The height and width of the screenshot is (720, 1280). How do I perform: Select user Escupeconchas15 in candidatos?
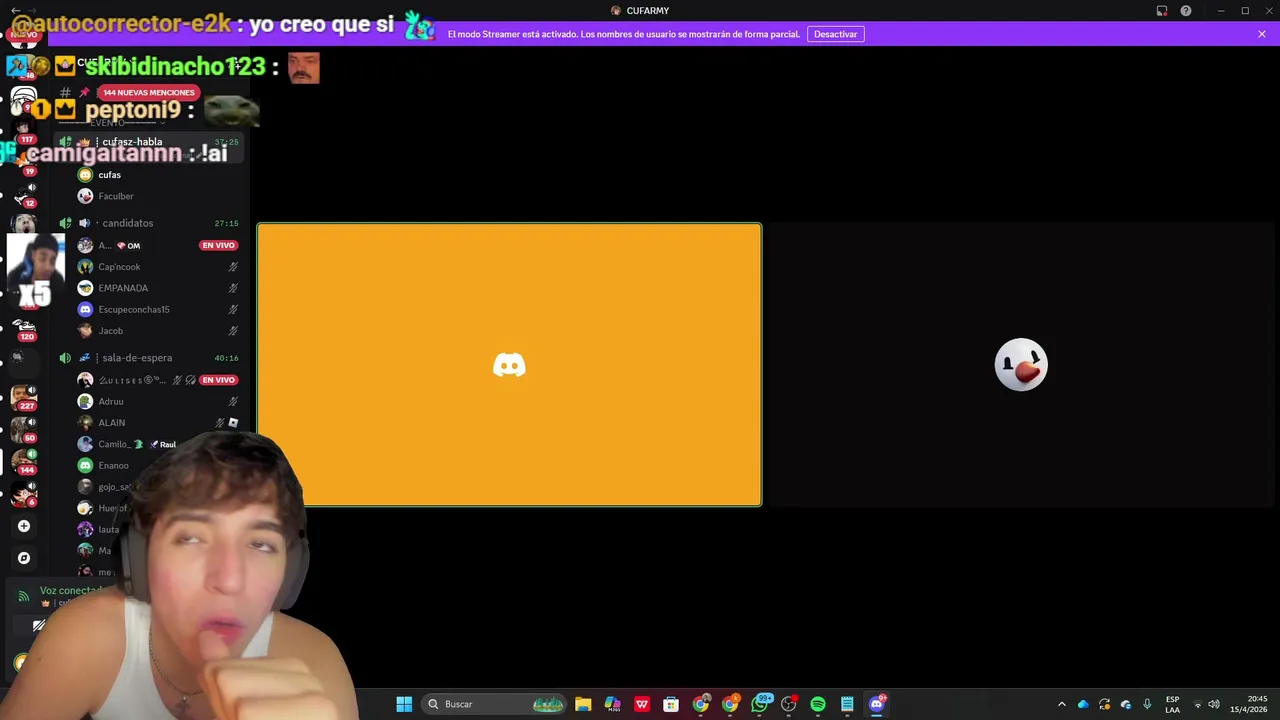click(134, 310)
